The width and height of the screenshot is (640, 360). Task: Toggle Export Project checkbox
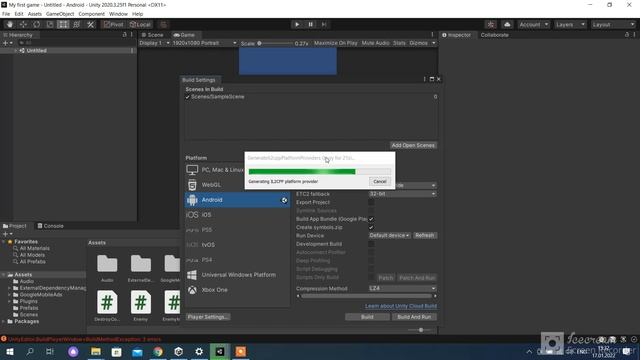[371, 202]
